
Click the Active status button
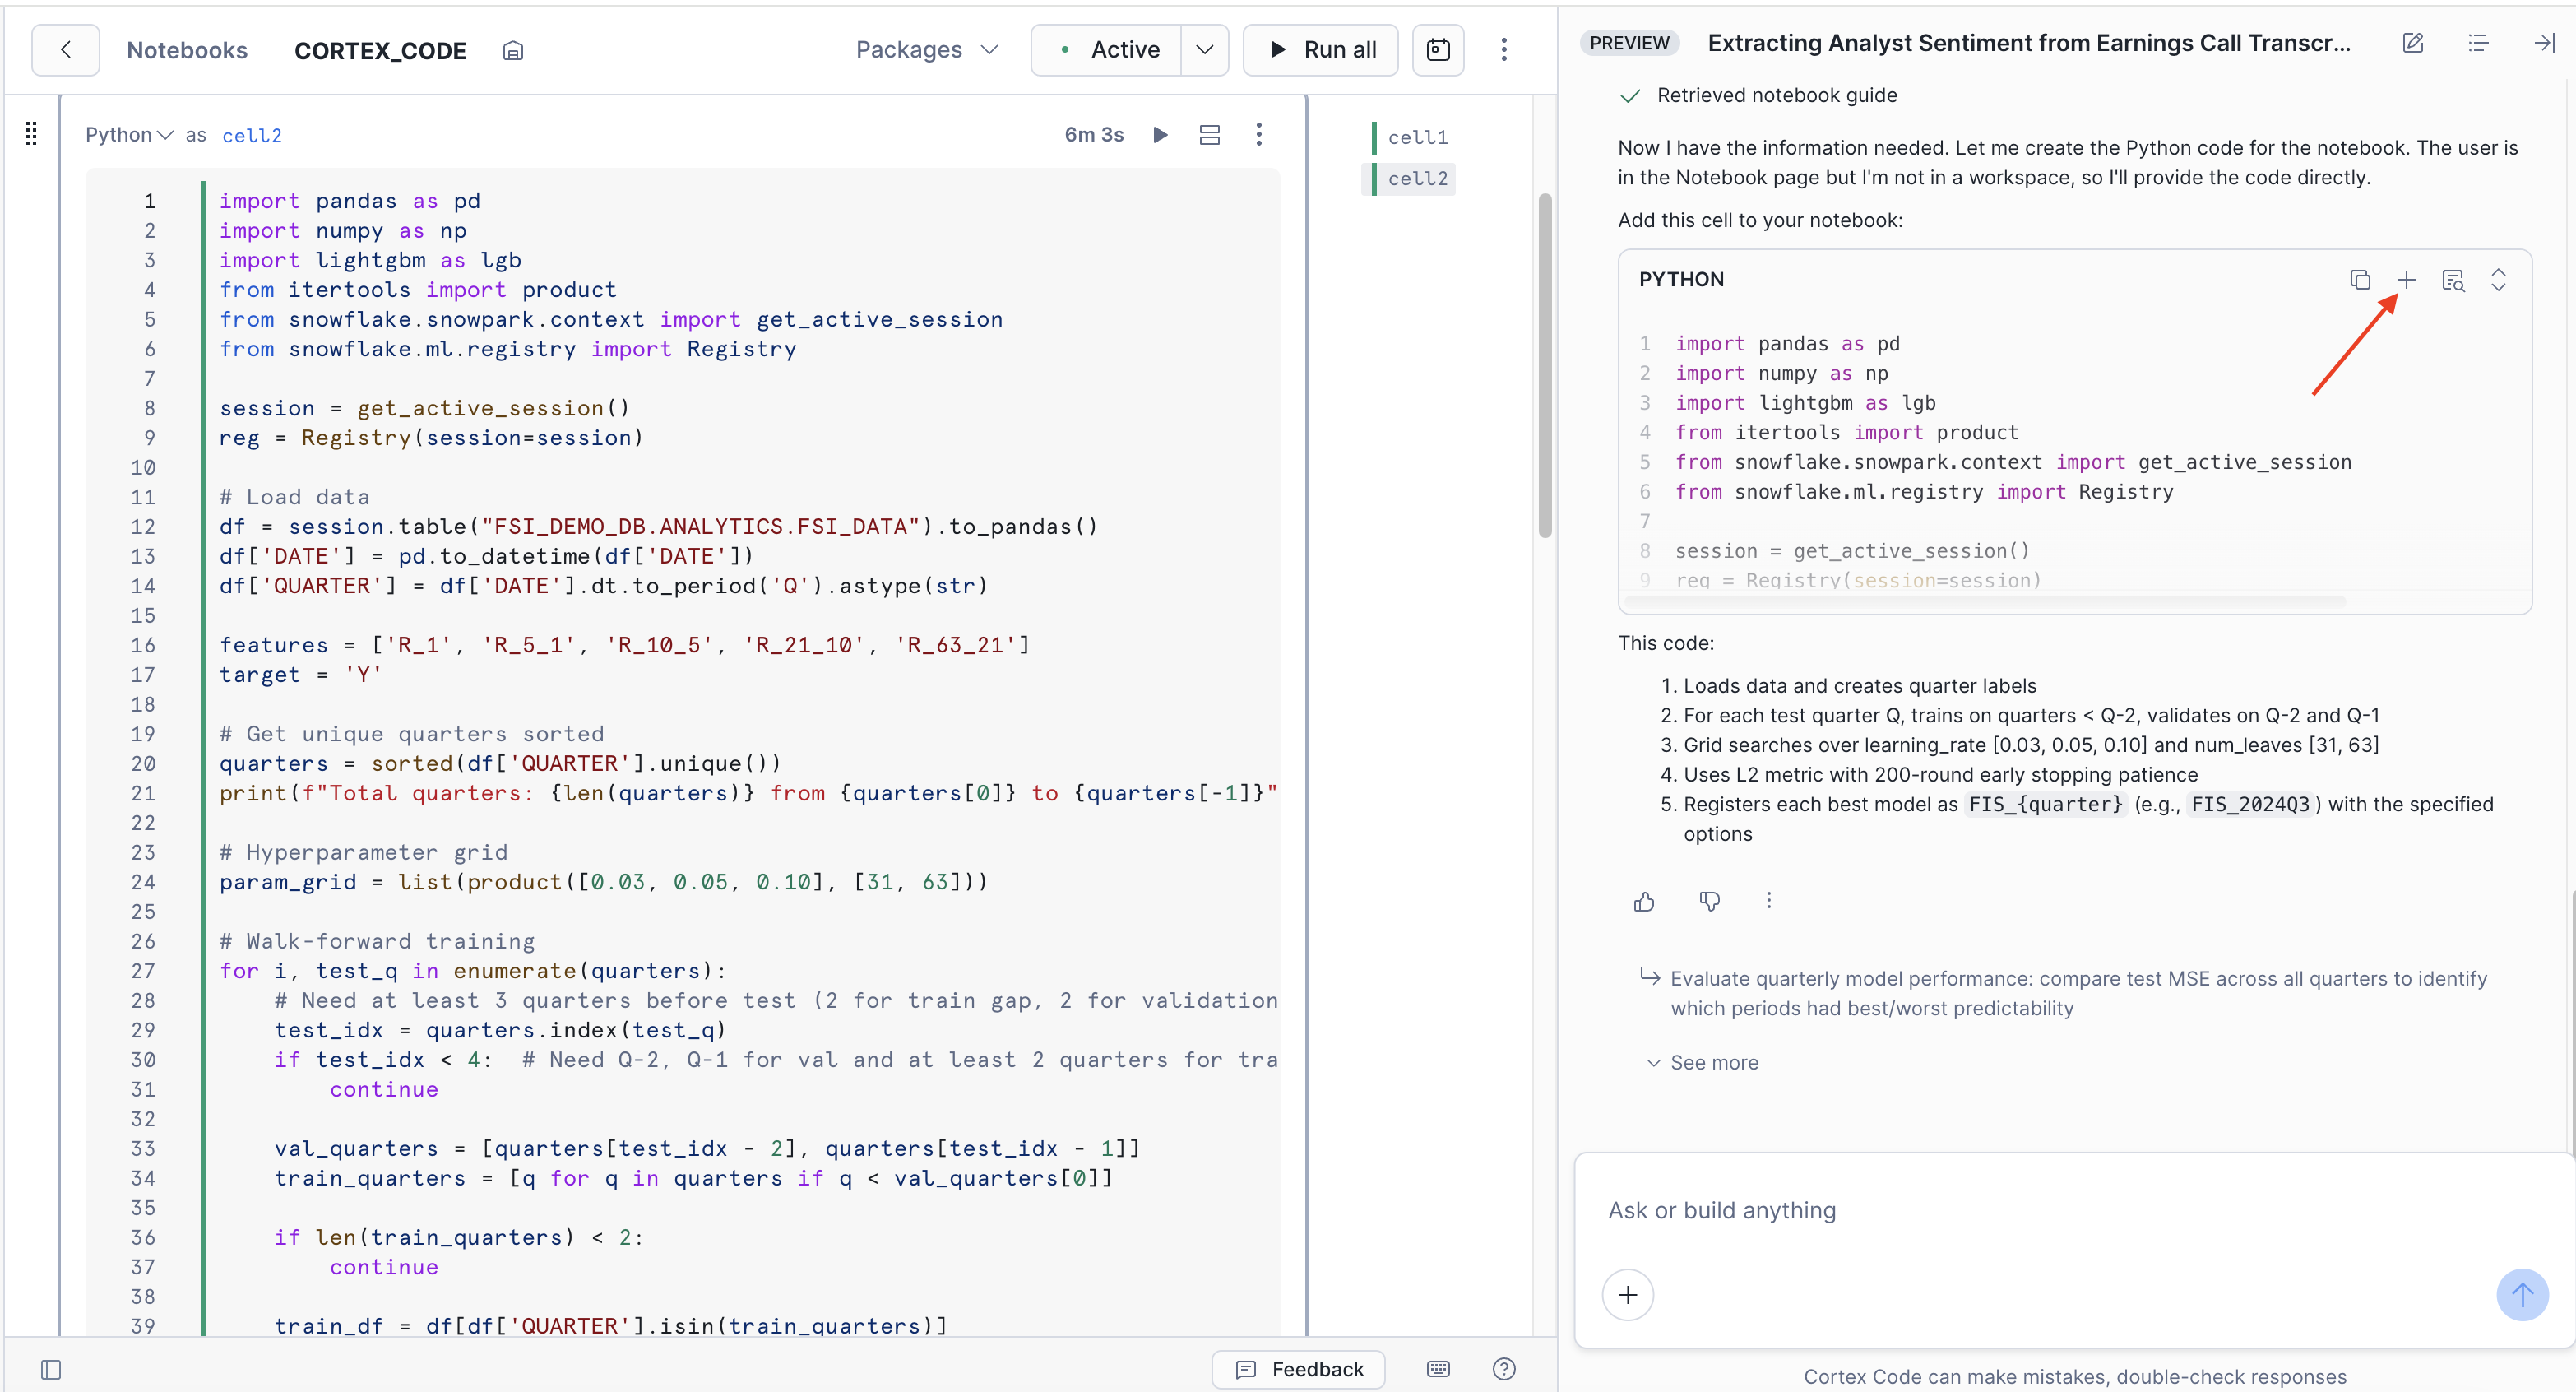point(1107,50)
